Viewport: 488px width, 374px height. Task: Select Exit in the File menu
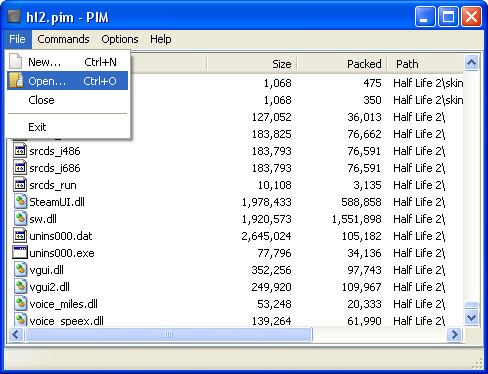click(x=67, y=127)
